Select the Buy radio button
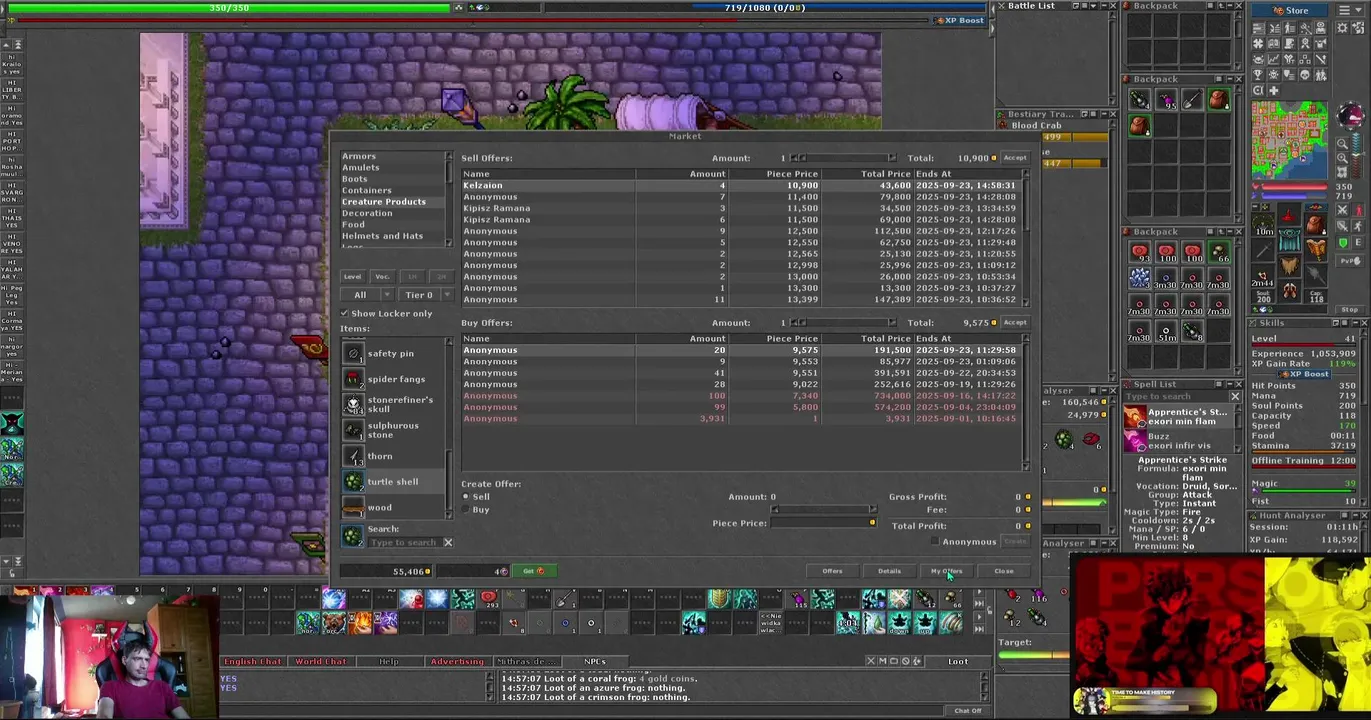The width and height of the screenshot is (1371, 720). [x=465, y=509]
